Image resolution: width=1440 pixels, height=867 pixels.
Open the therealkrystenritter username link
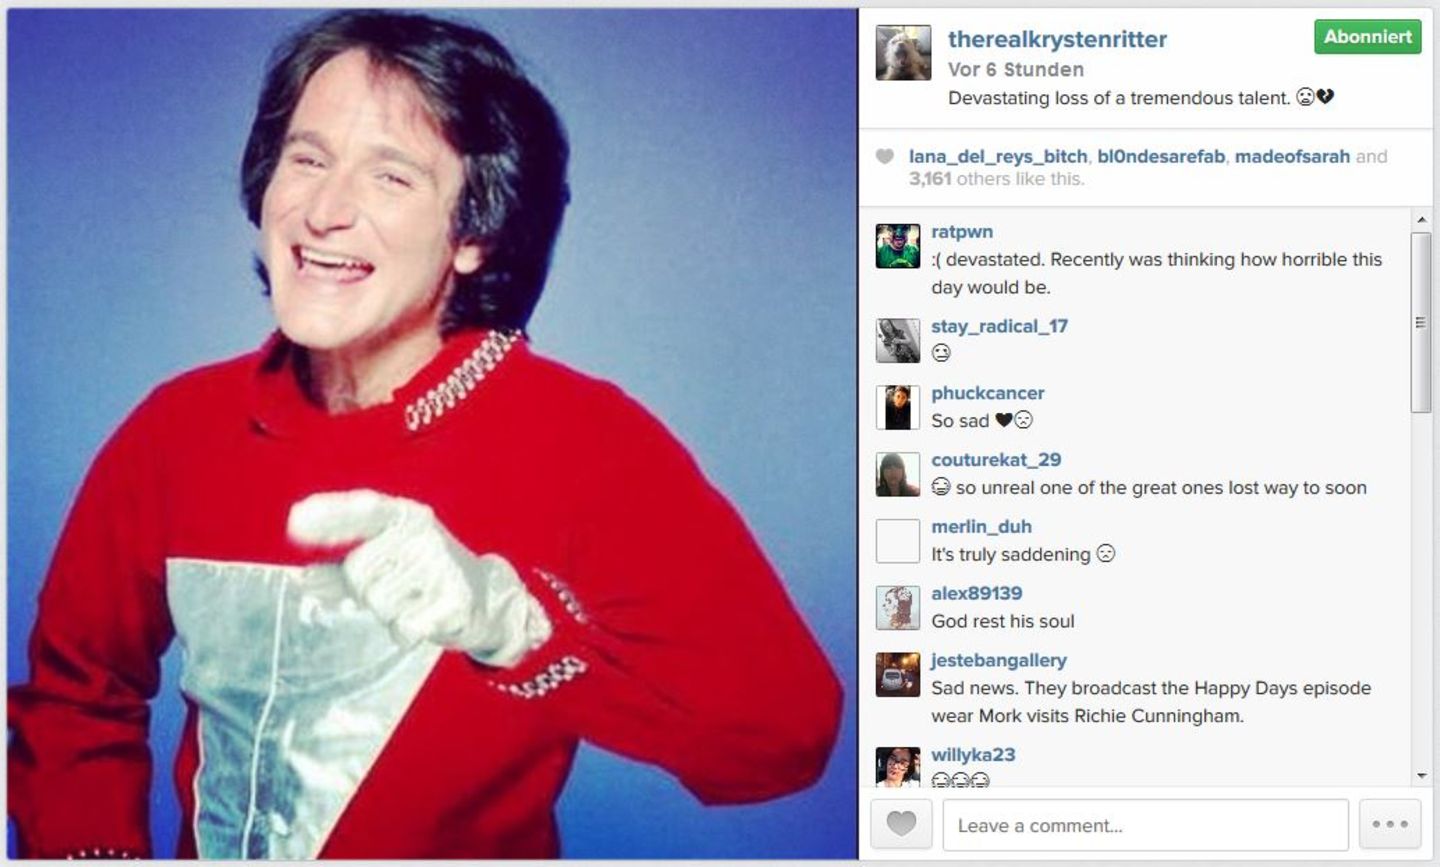tap(1057, 39)
